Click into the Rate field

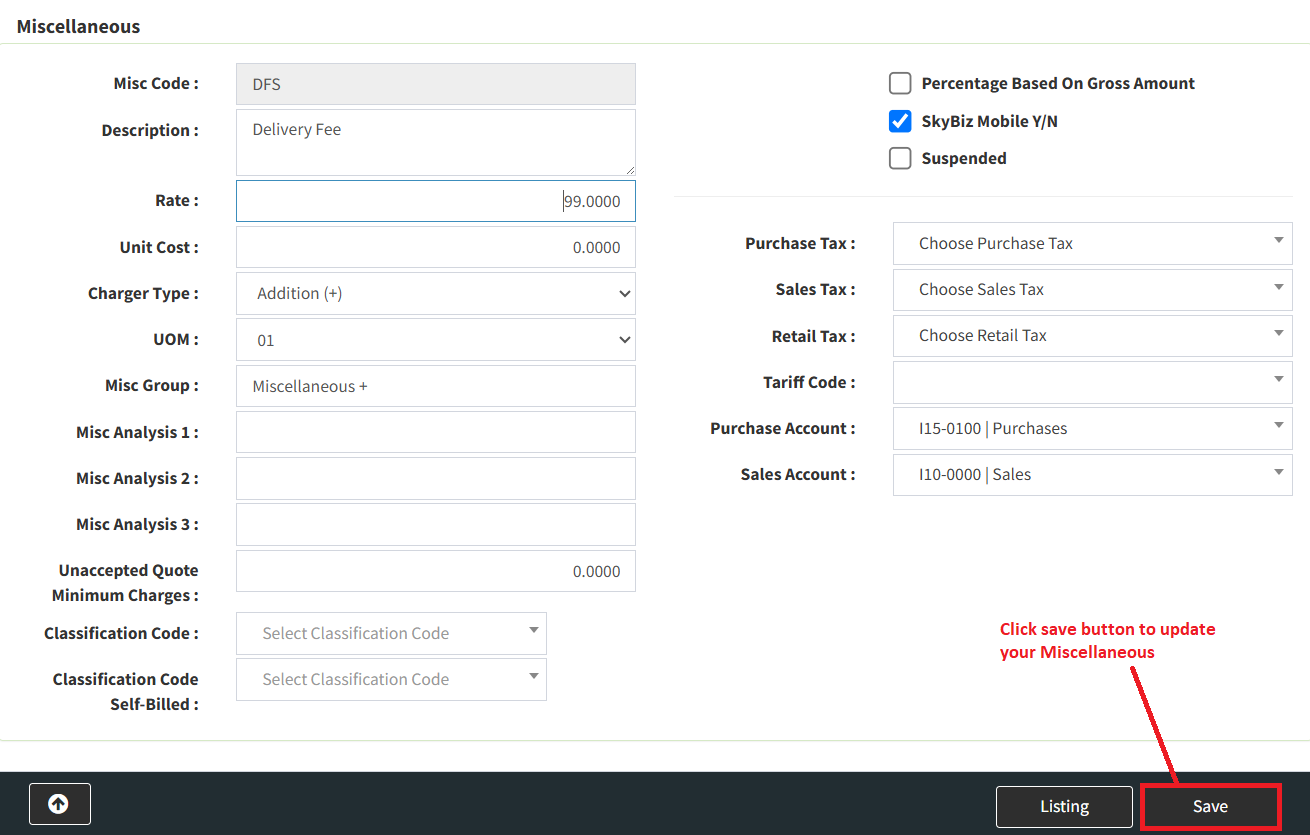click(435, 201)
